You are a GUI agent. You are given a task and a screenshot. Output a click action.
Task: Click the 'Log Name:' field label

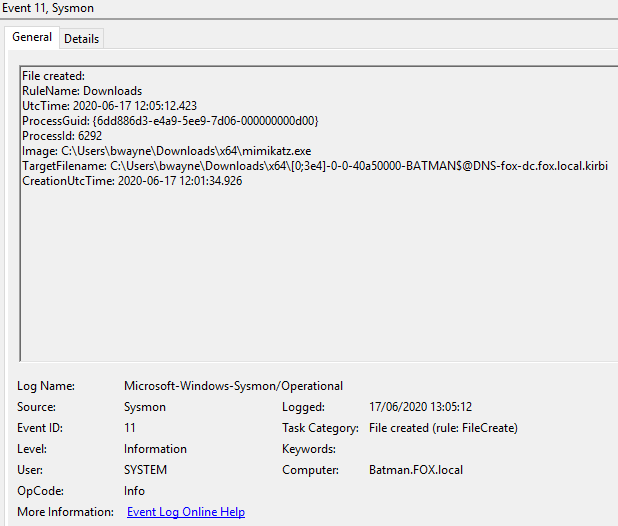point(46,386)
